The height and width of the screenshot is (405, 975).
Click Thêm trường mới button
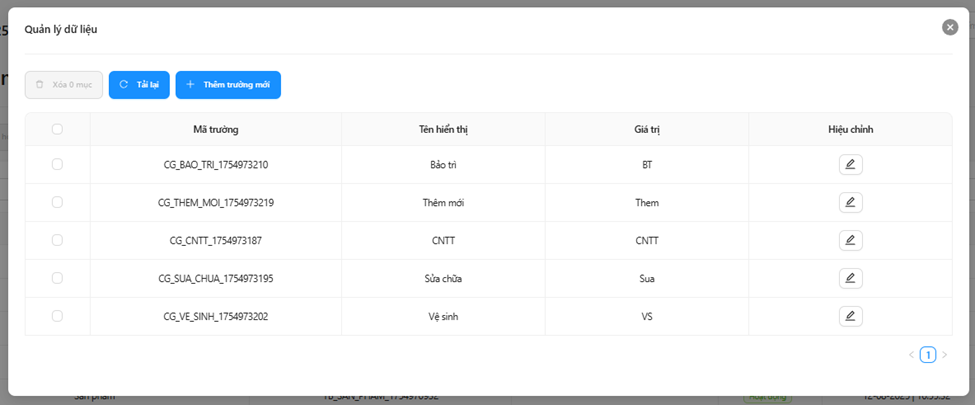click(228, 85)
